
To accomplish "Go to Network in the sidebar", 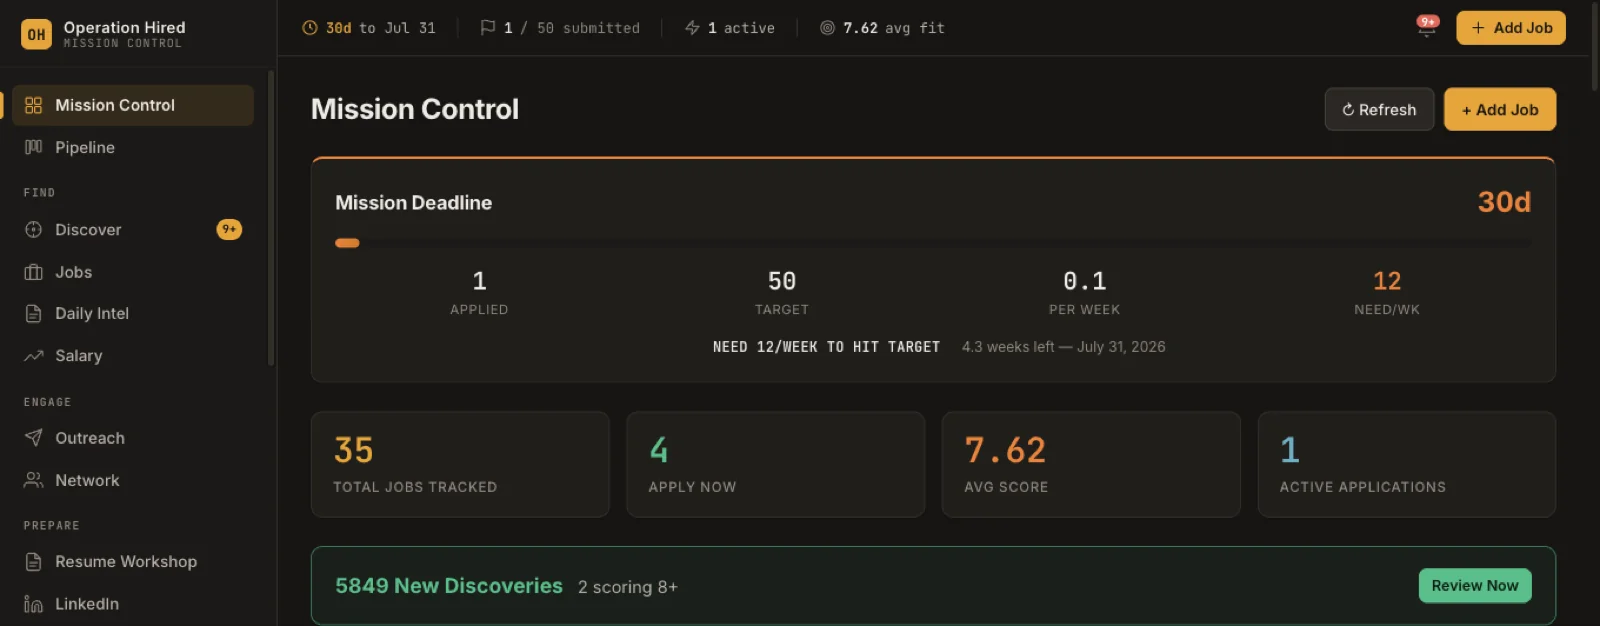I will point(133,480).
